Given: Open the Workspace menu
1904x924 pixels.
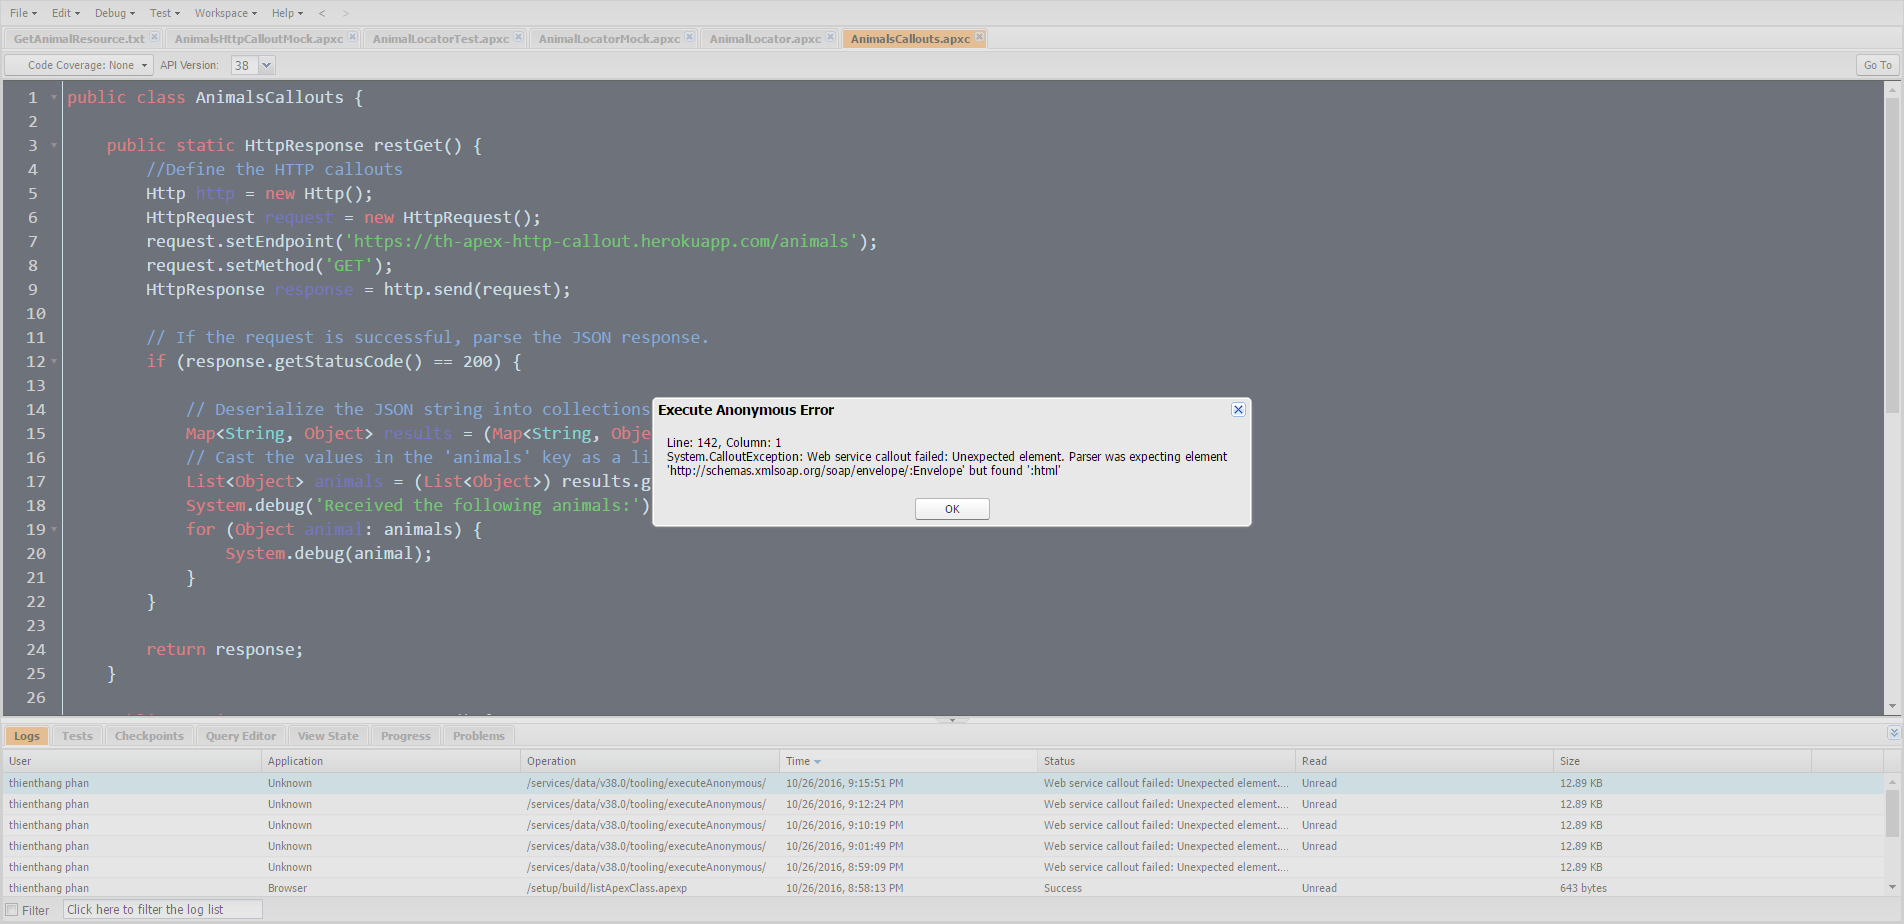Looking at the screenshot, I should [x=225, y=13].
